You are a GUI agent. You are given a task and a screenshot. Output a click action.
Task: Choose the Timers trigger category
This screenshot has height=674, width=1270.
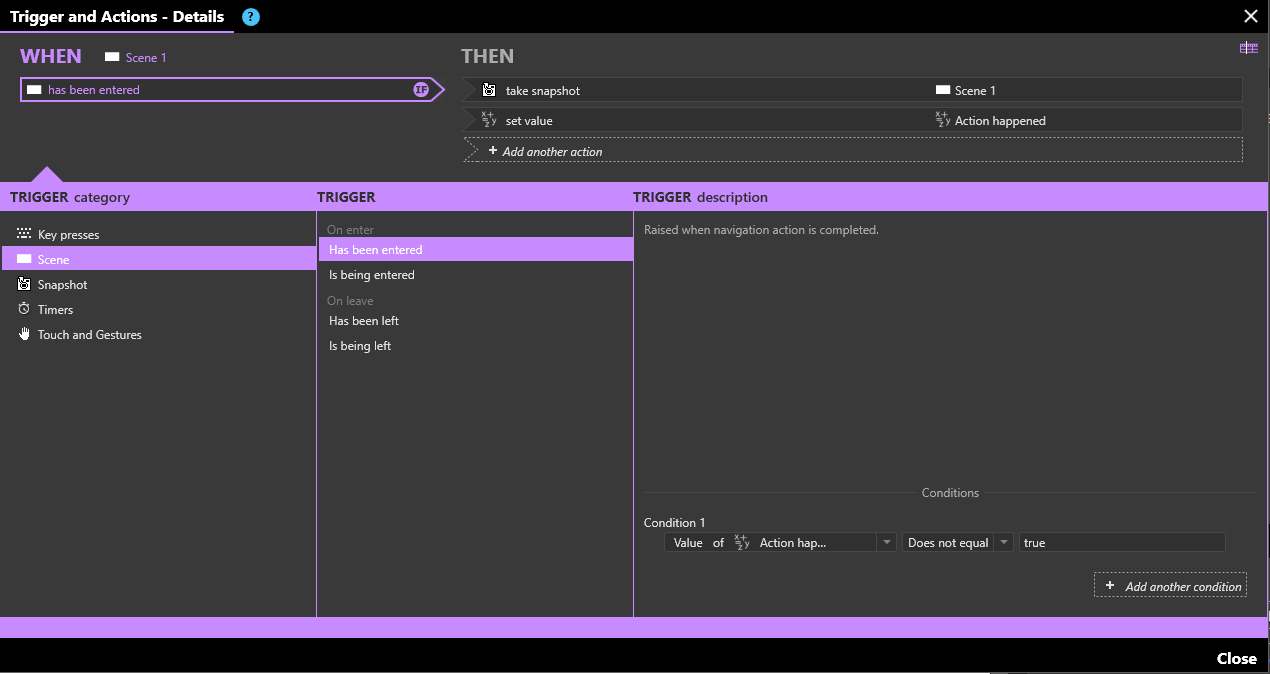click(55, 310)
